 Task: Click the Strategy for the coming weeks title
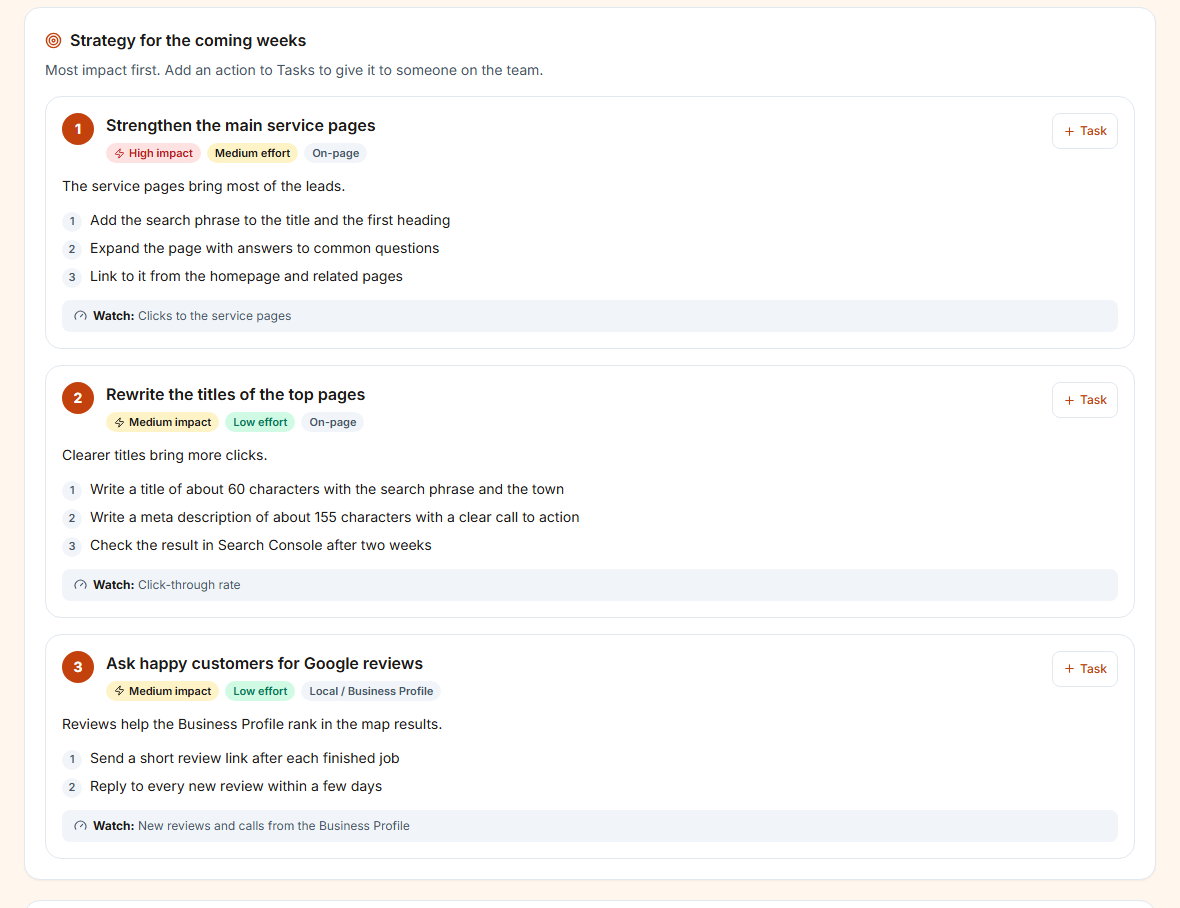(188, 41)
